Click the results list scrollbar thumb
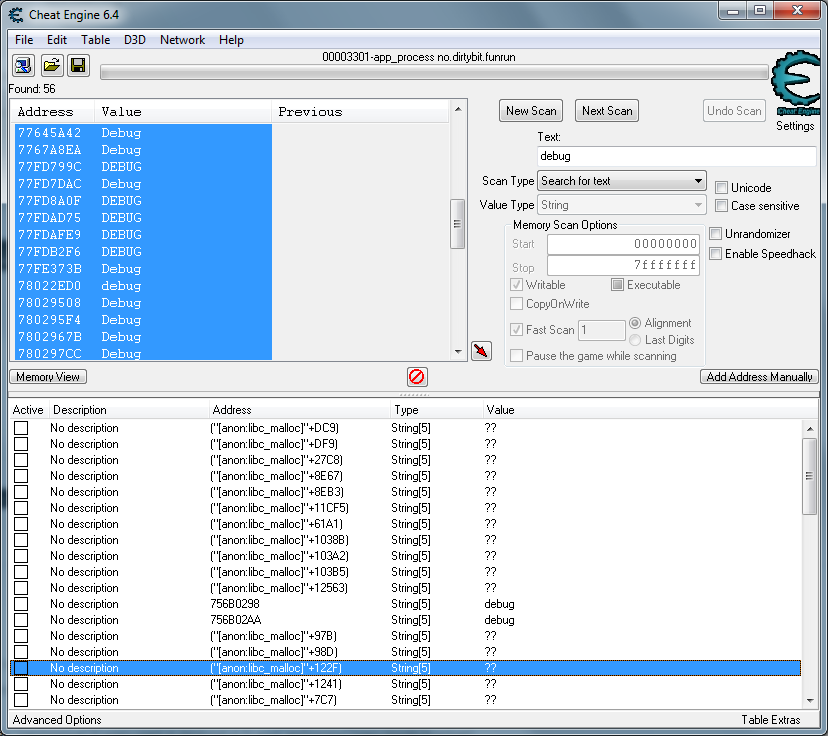828x736 pixels. tap(457, 224)
